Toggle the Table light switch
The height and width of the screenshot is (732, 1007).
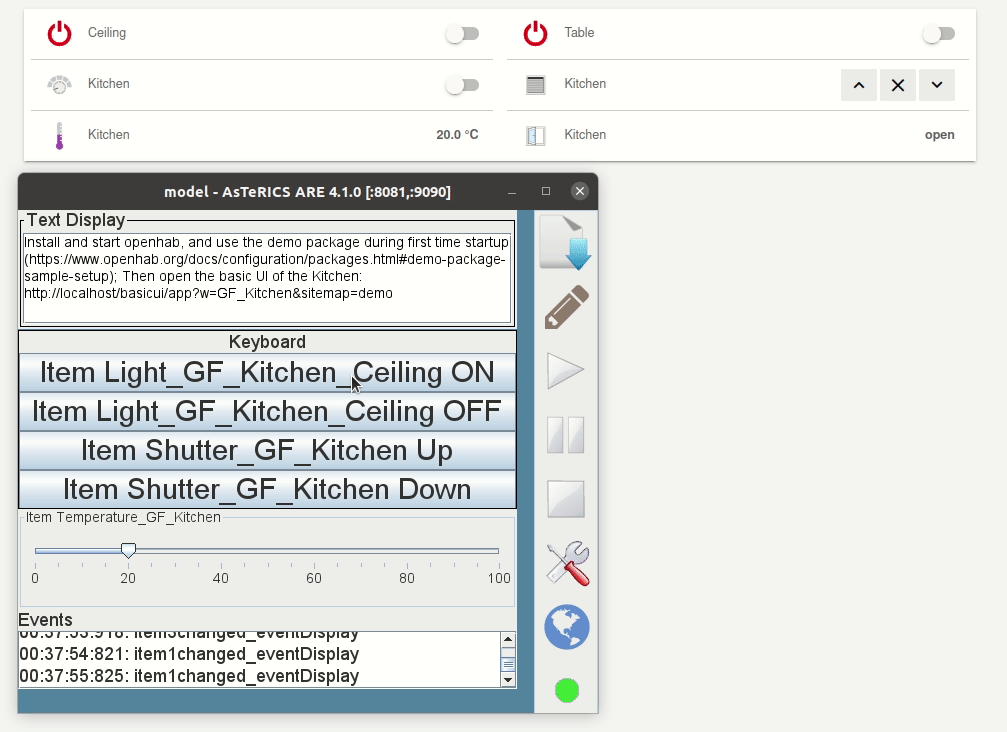(x=938, y=34)
